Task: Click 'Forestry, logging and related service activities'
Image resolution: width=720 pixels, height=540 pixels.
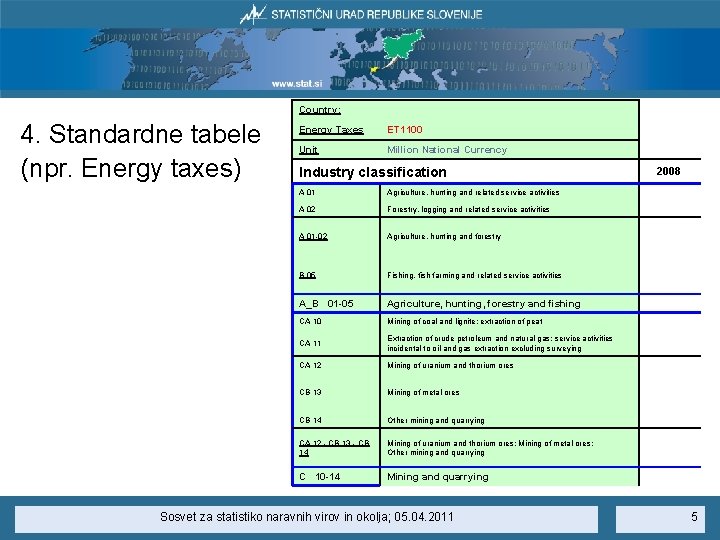Action: click(468, 209)
